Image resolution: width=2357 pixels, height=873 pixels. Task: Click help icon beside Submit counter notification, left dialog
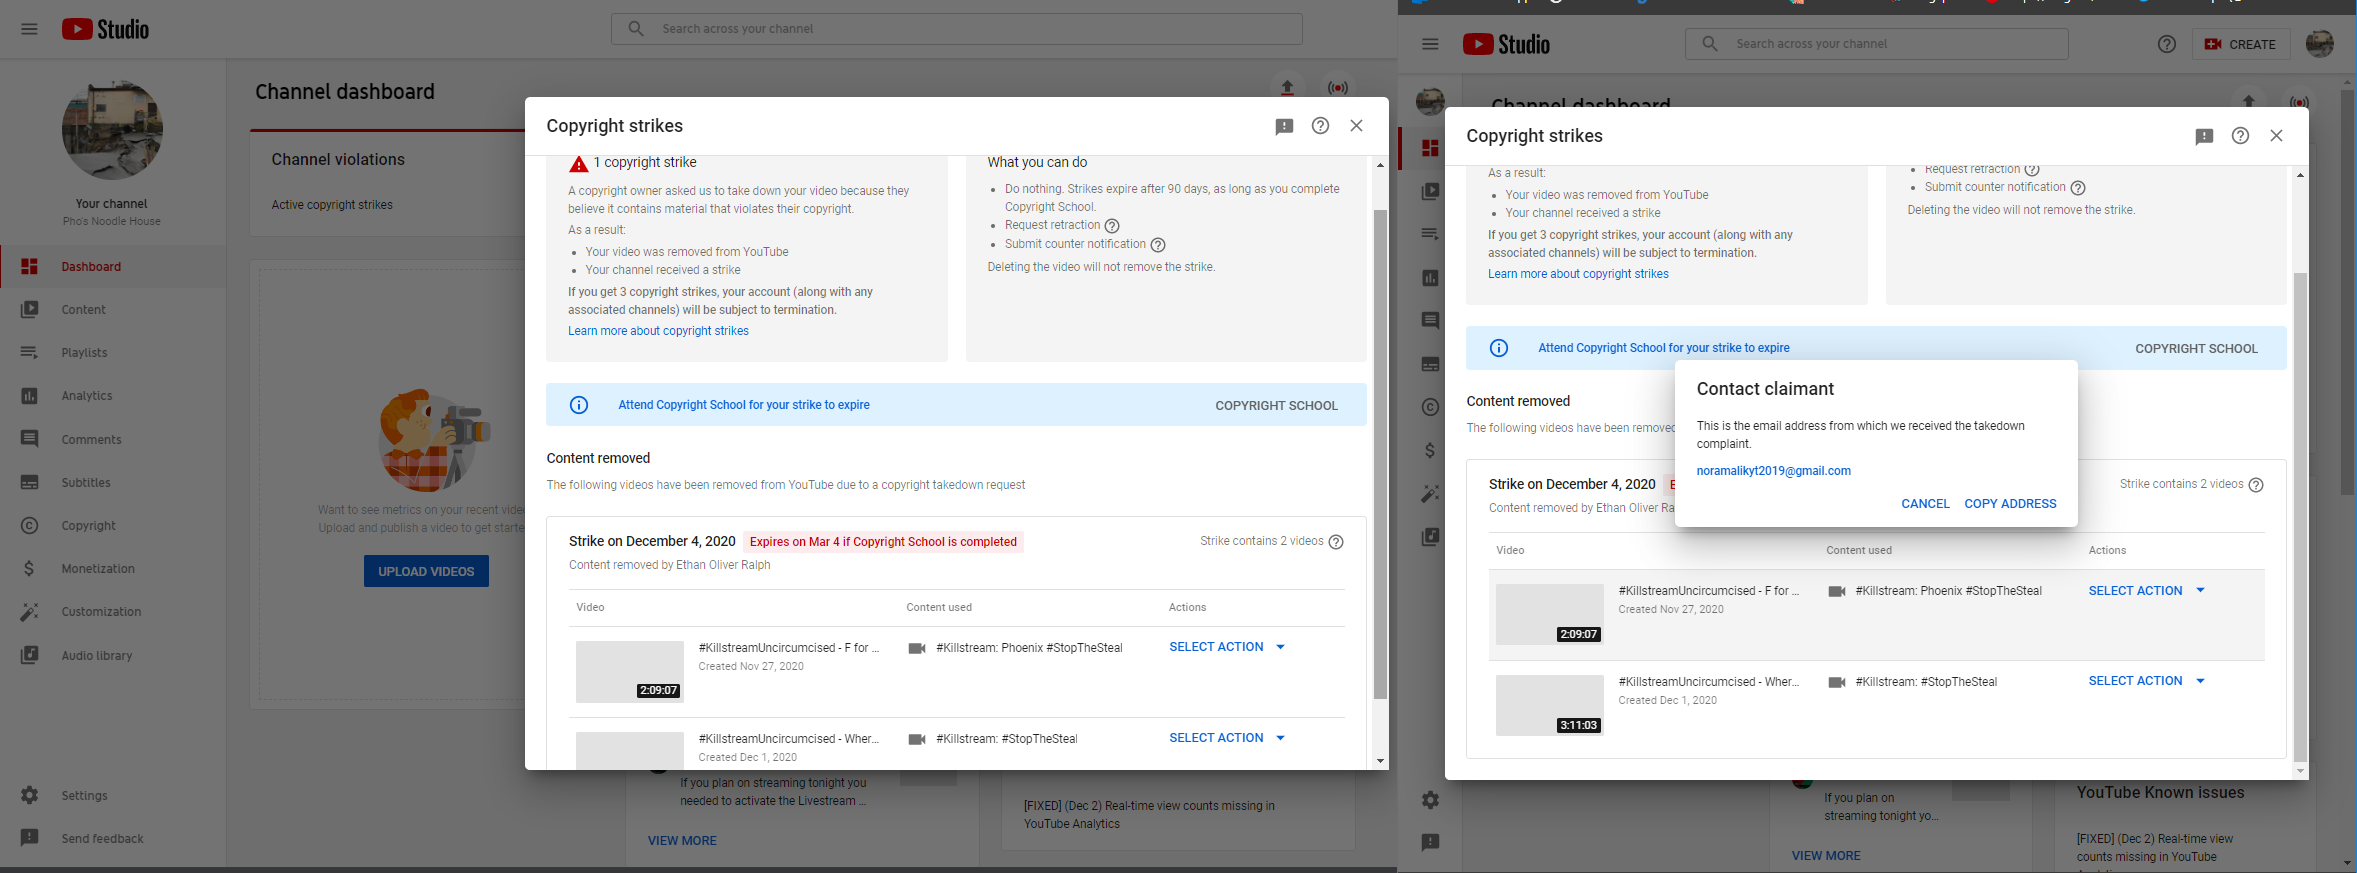(1158, 245)
